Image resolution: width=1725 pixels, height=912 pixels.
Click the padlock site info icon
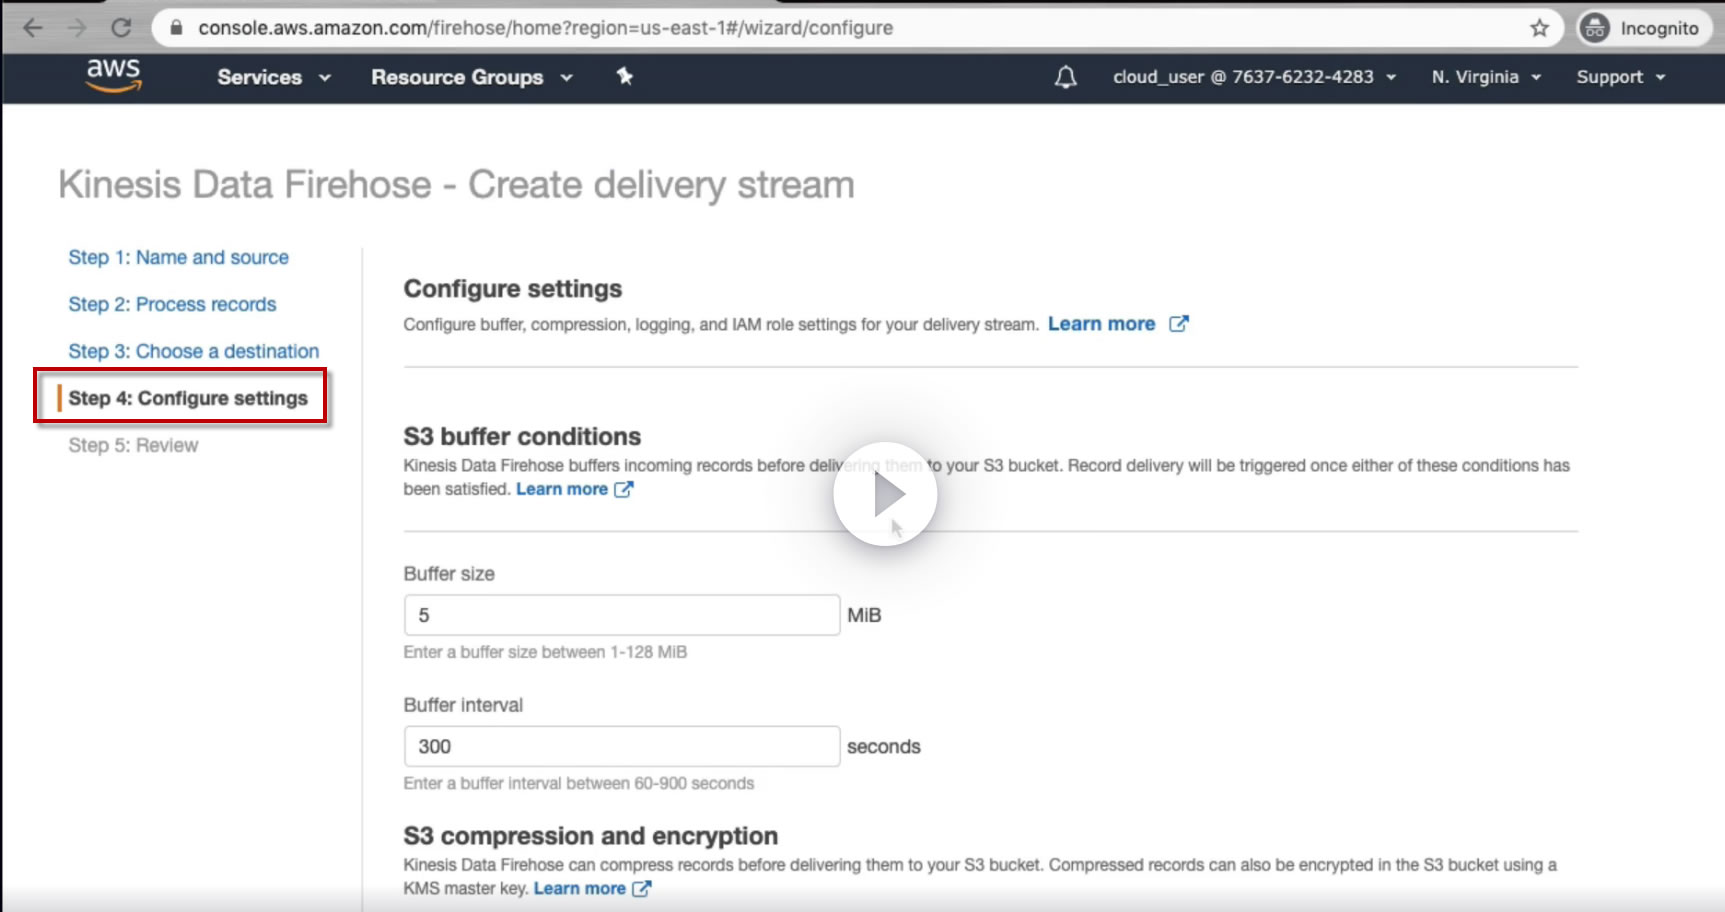[176, 28]
